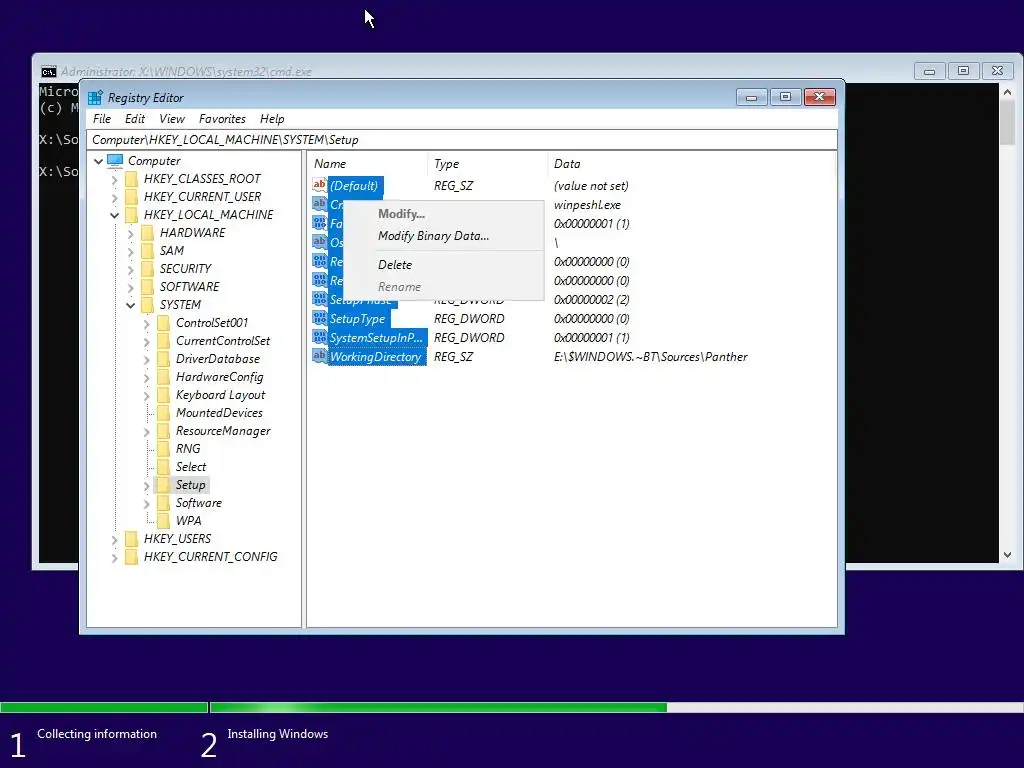1024x768 pixels.
Task: Click the HKEY_CLASSES_ROOT folder icon
Action: point(131,179)
